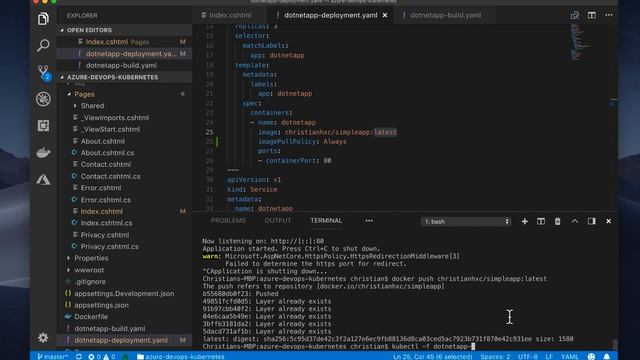
Task: Open Contact.cshtml.cs file
Action: click(x=110, y=176)
